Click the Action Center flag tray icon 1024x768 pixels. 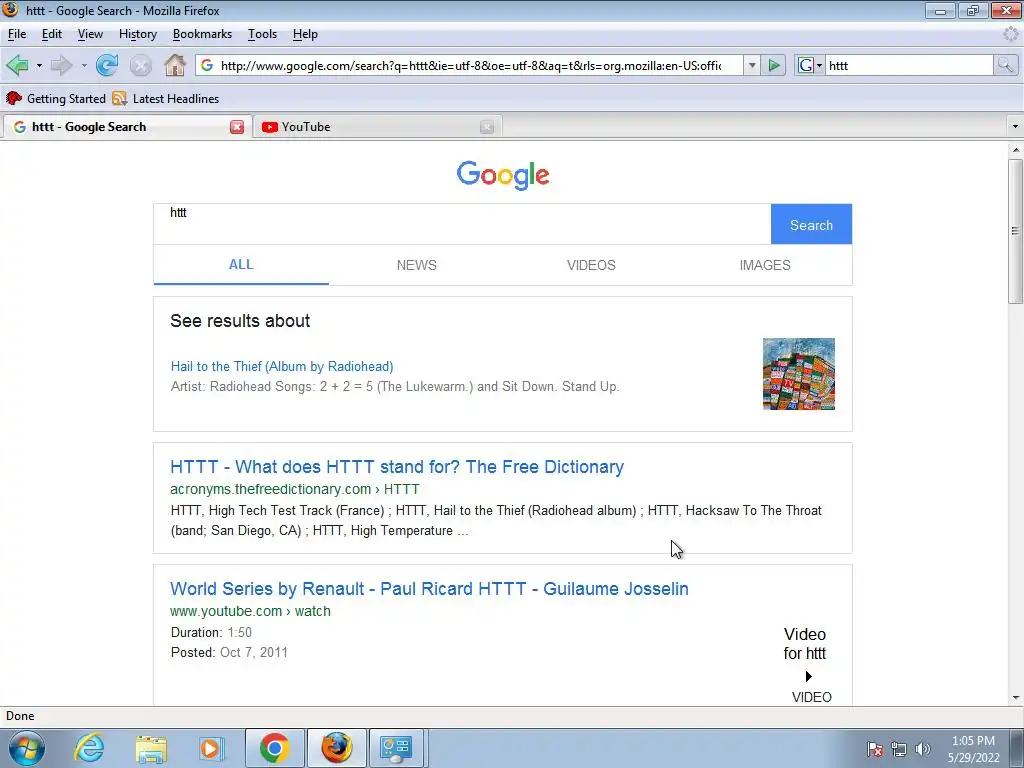click(874, 749)
